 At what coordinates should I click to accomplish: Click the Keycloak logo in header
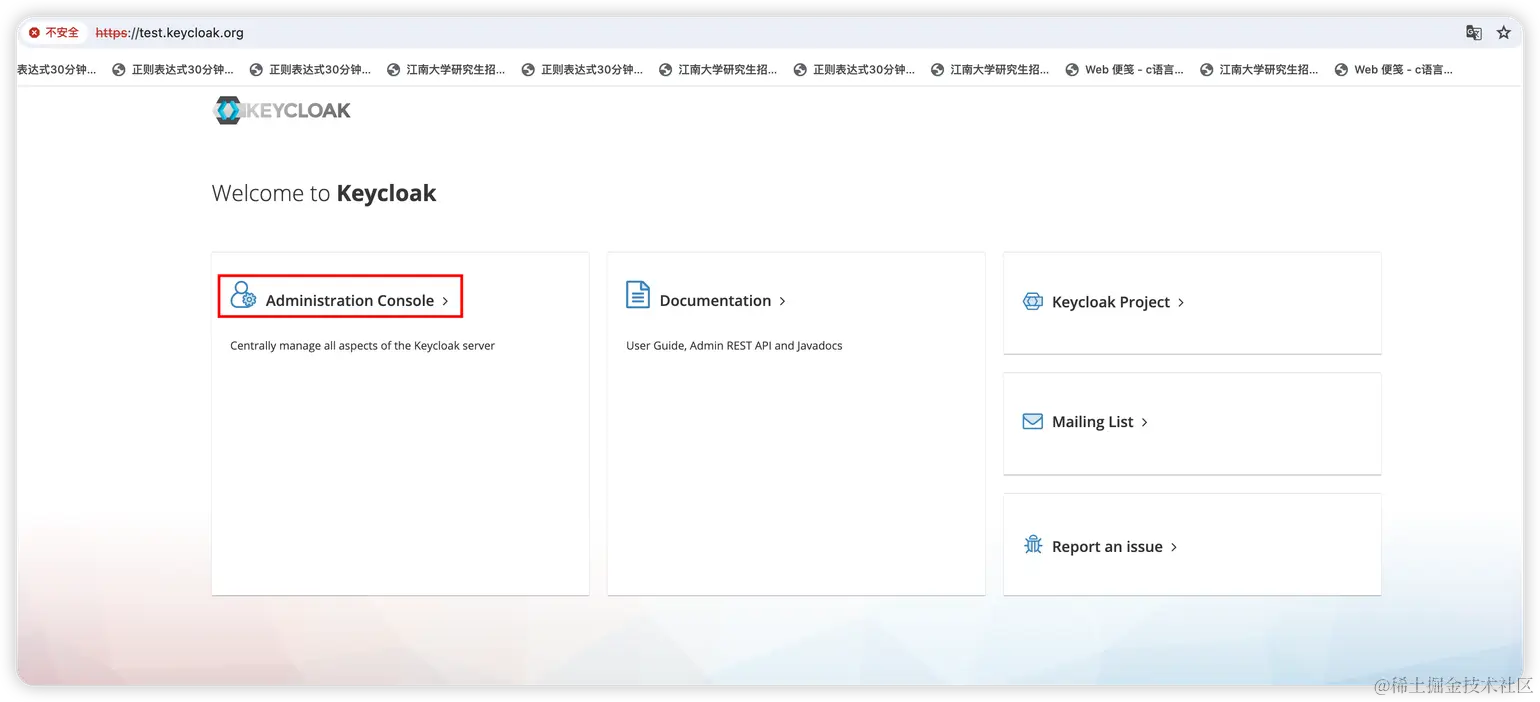[282, 110]
